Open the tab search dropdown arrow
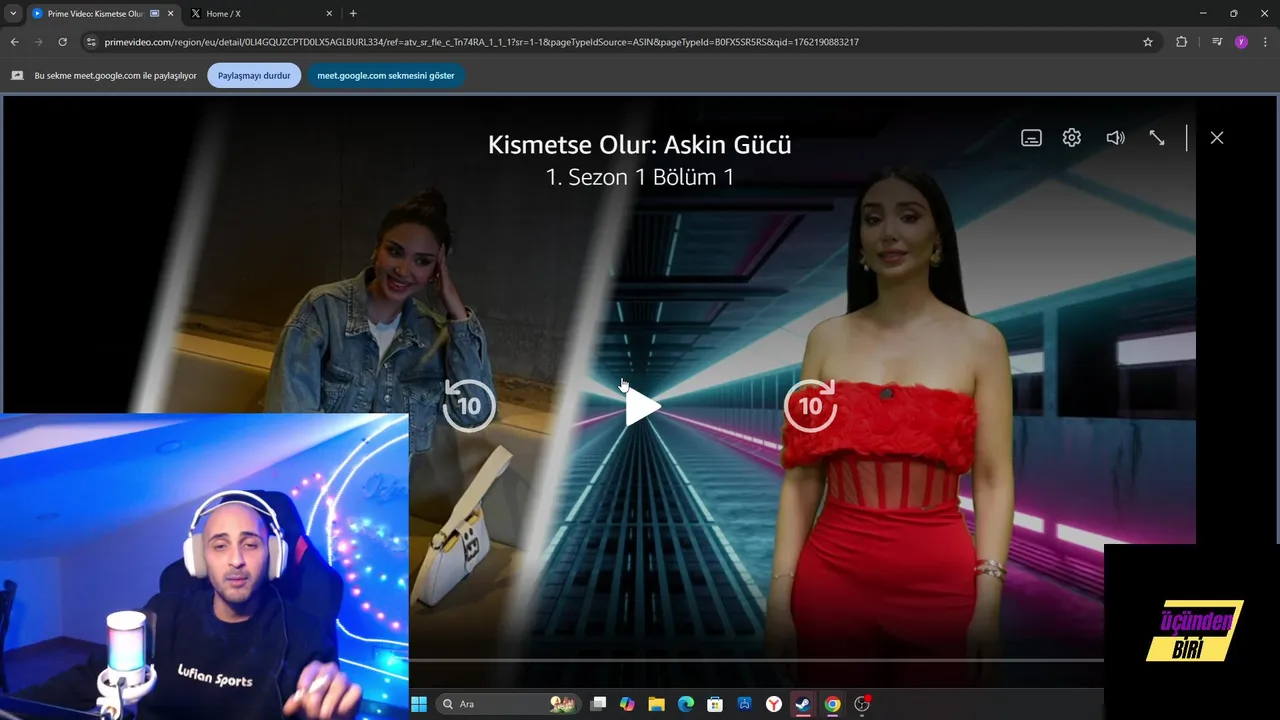This screenshot has height=720, width=1280. pyautogui.click(x=13, y=13)
